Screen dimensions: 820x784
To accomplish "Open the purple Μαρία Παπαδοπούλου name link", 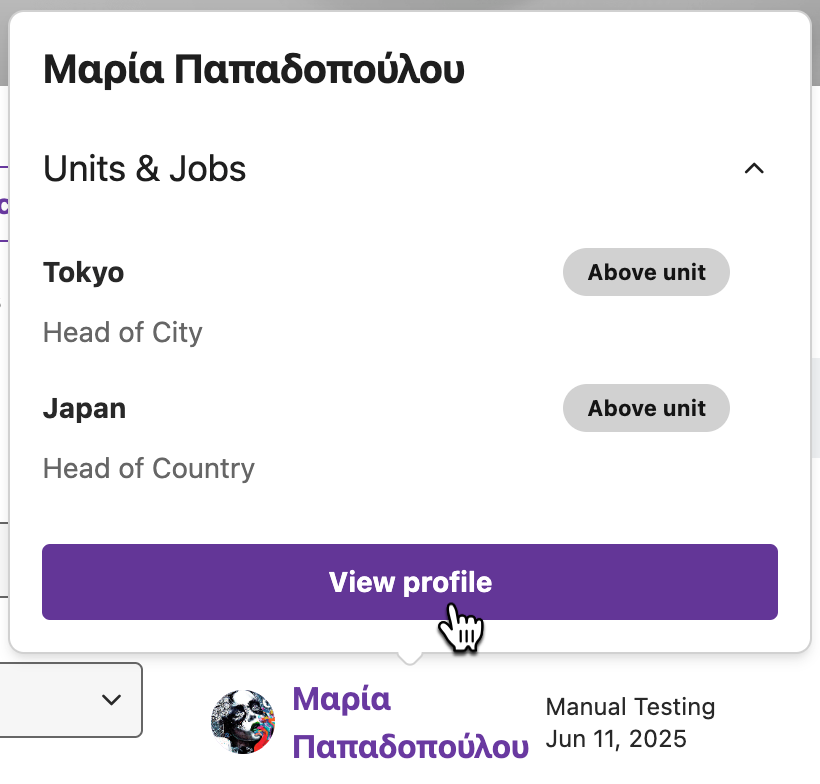I will pos(410,722).
